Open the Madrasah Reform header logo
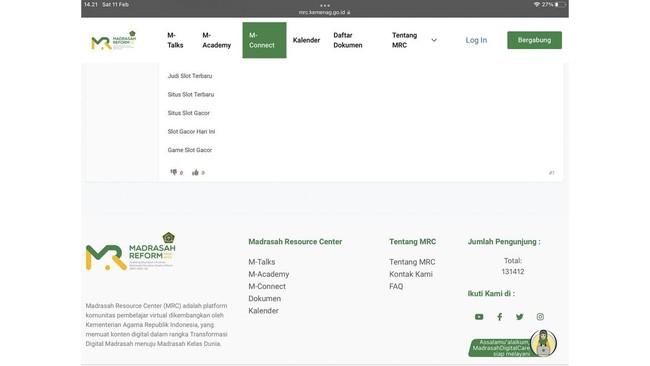650x366 pixels. click(114, 40)
